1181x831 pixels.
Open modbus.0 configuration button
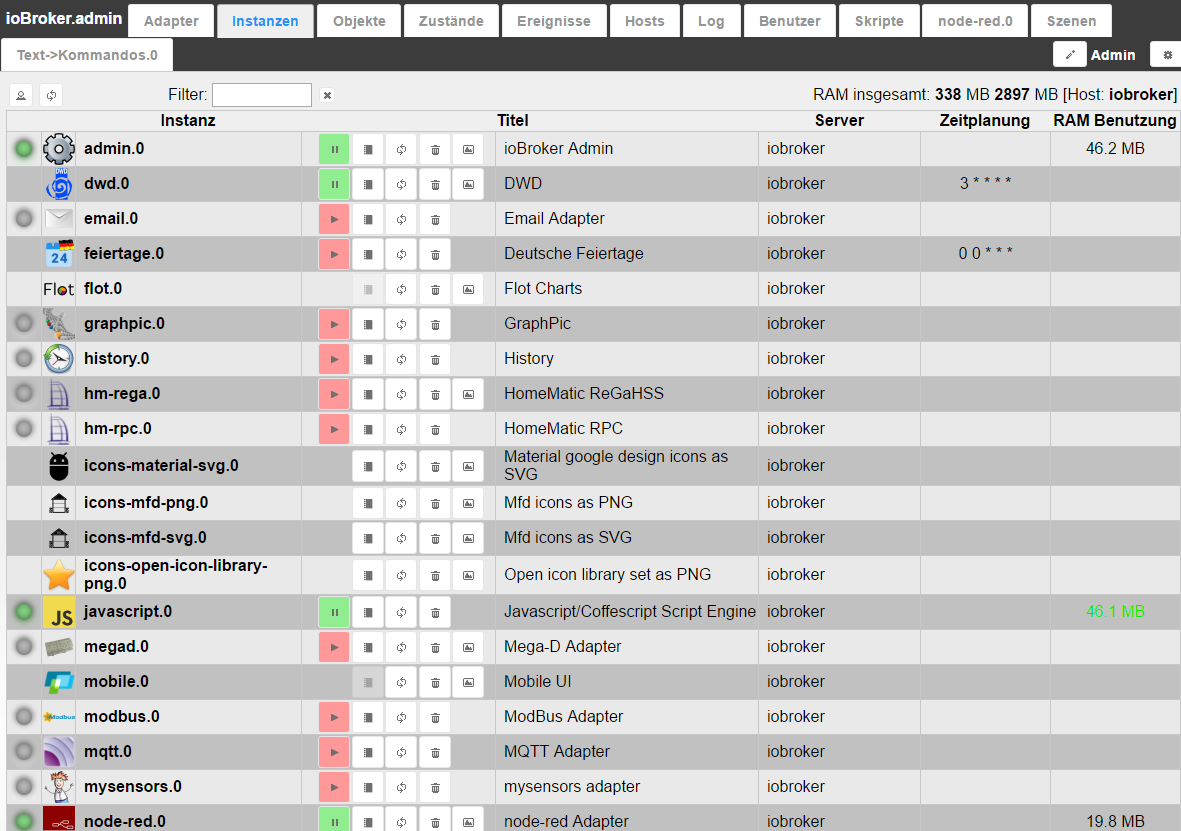(x=368, y=717)
